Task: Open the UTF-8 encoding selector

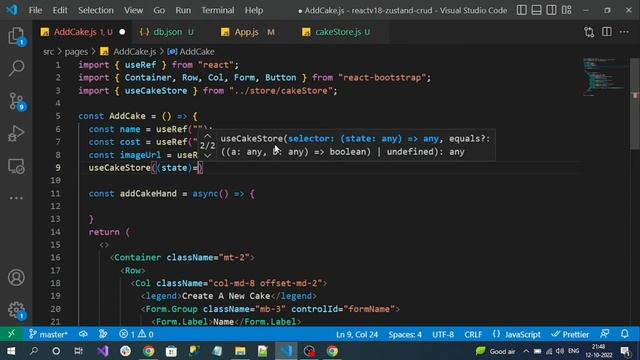Action: tap(443, 334)
